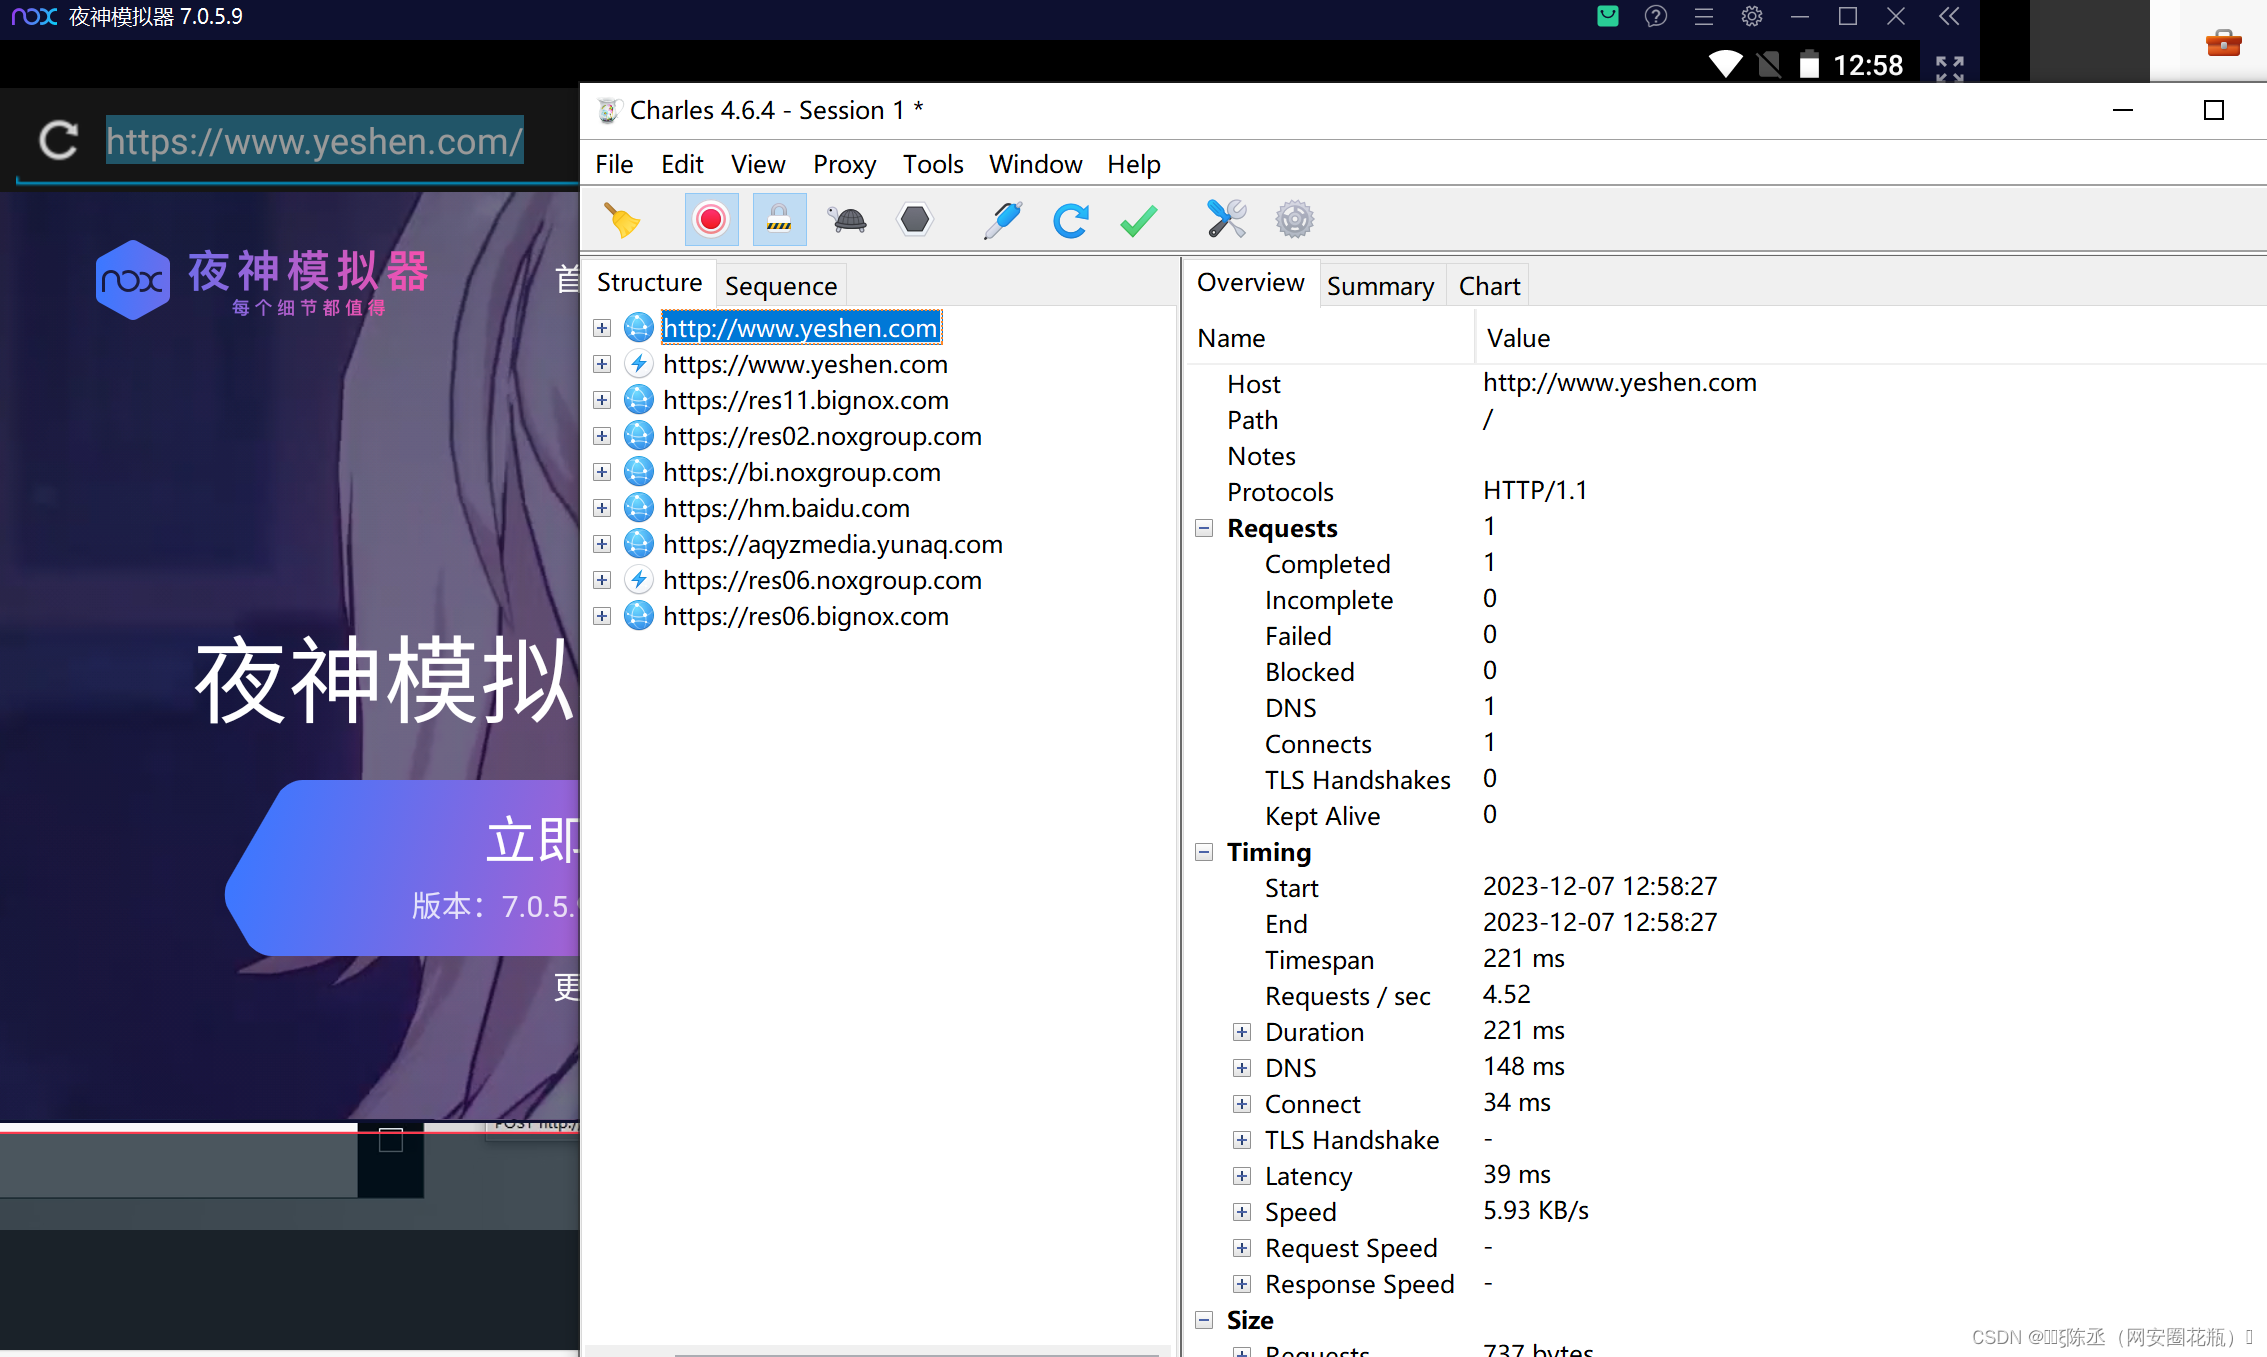Screen dimensions: 2267x1357
Task: Expand the TLS Handshake timing row
Action: [1242, 1140]
